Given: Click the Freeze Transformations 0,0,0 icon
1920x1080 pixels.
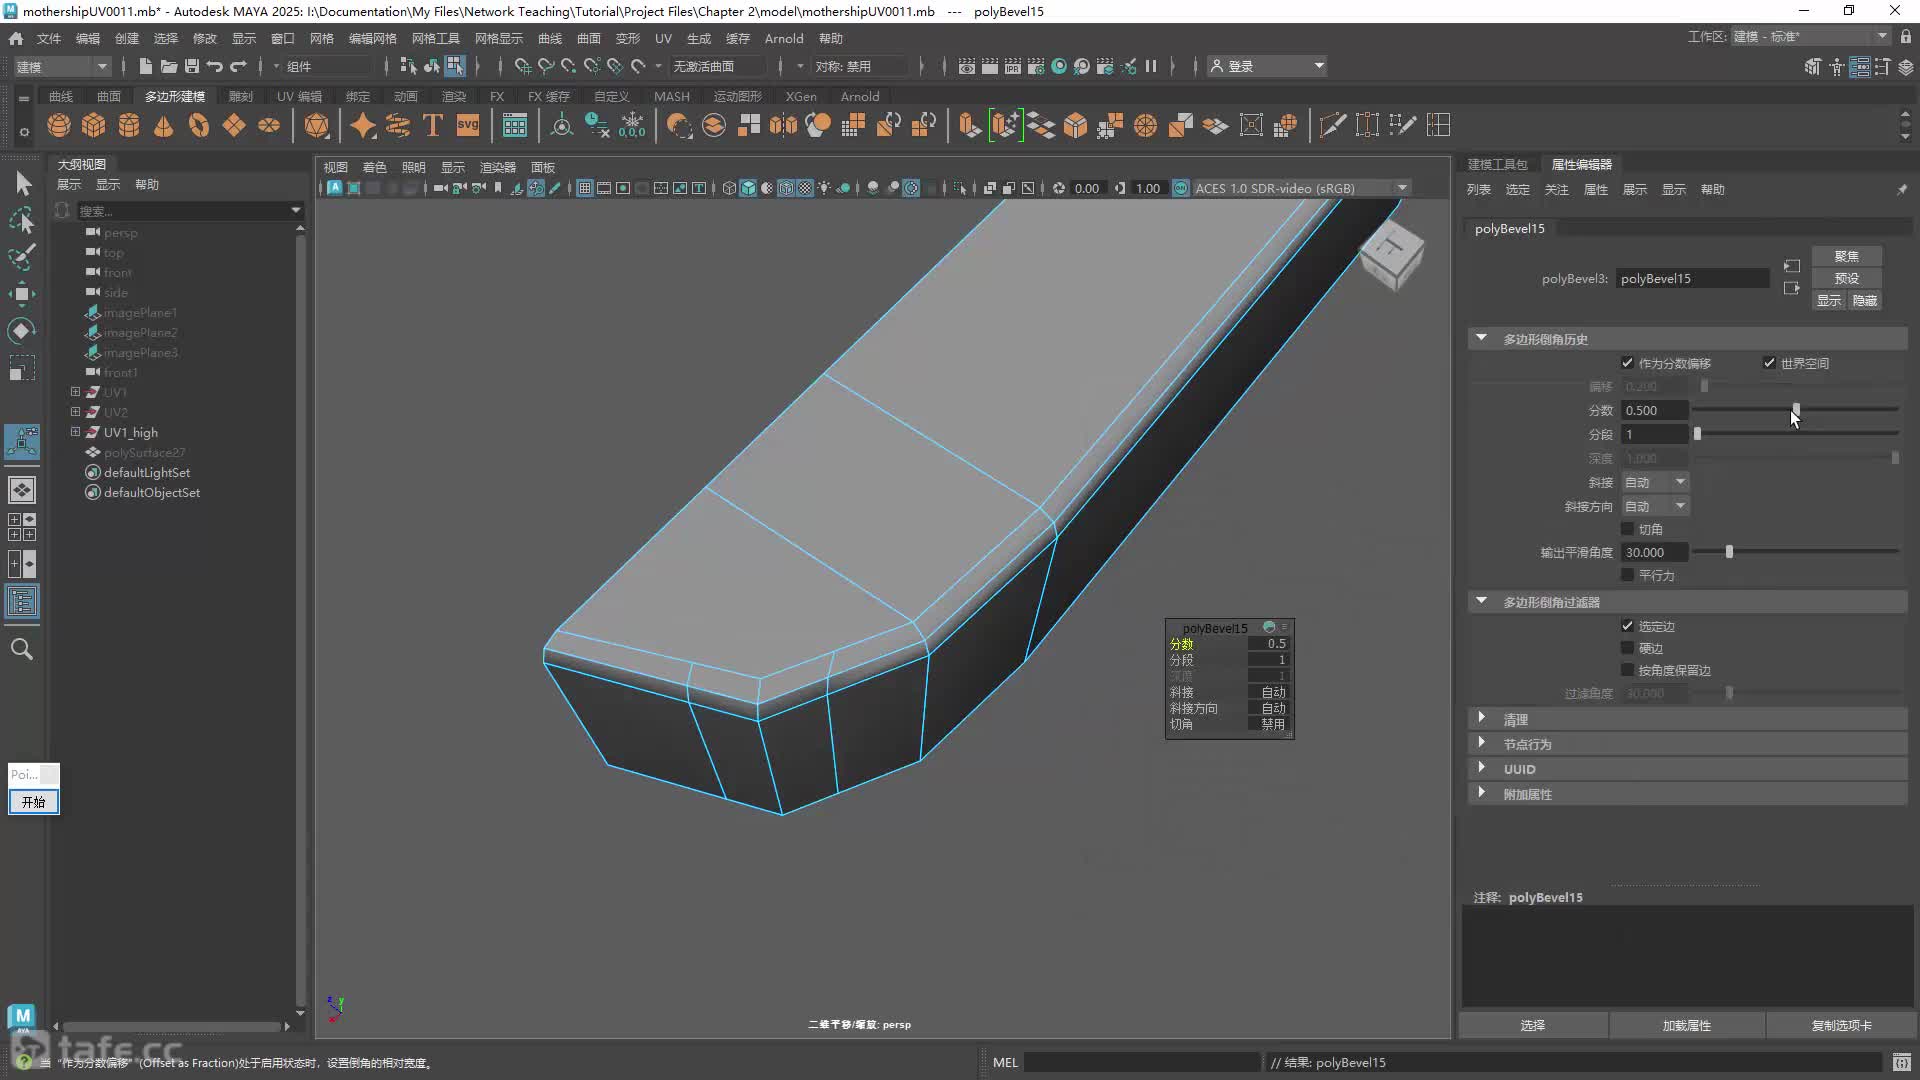Looking at the screenshot, I should pyautogui.click(x=632, y=125).
